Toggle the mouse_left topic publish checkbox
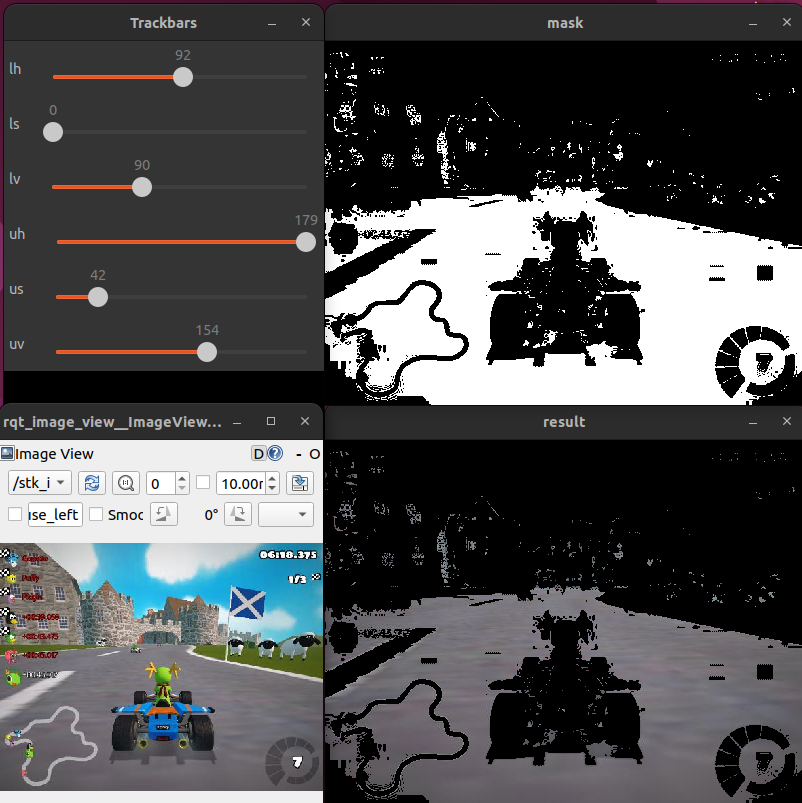Viewport: 802px width, 803px height. [x=15, y=514]
